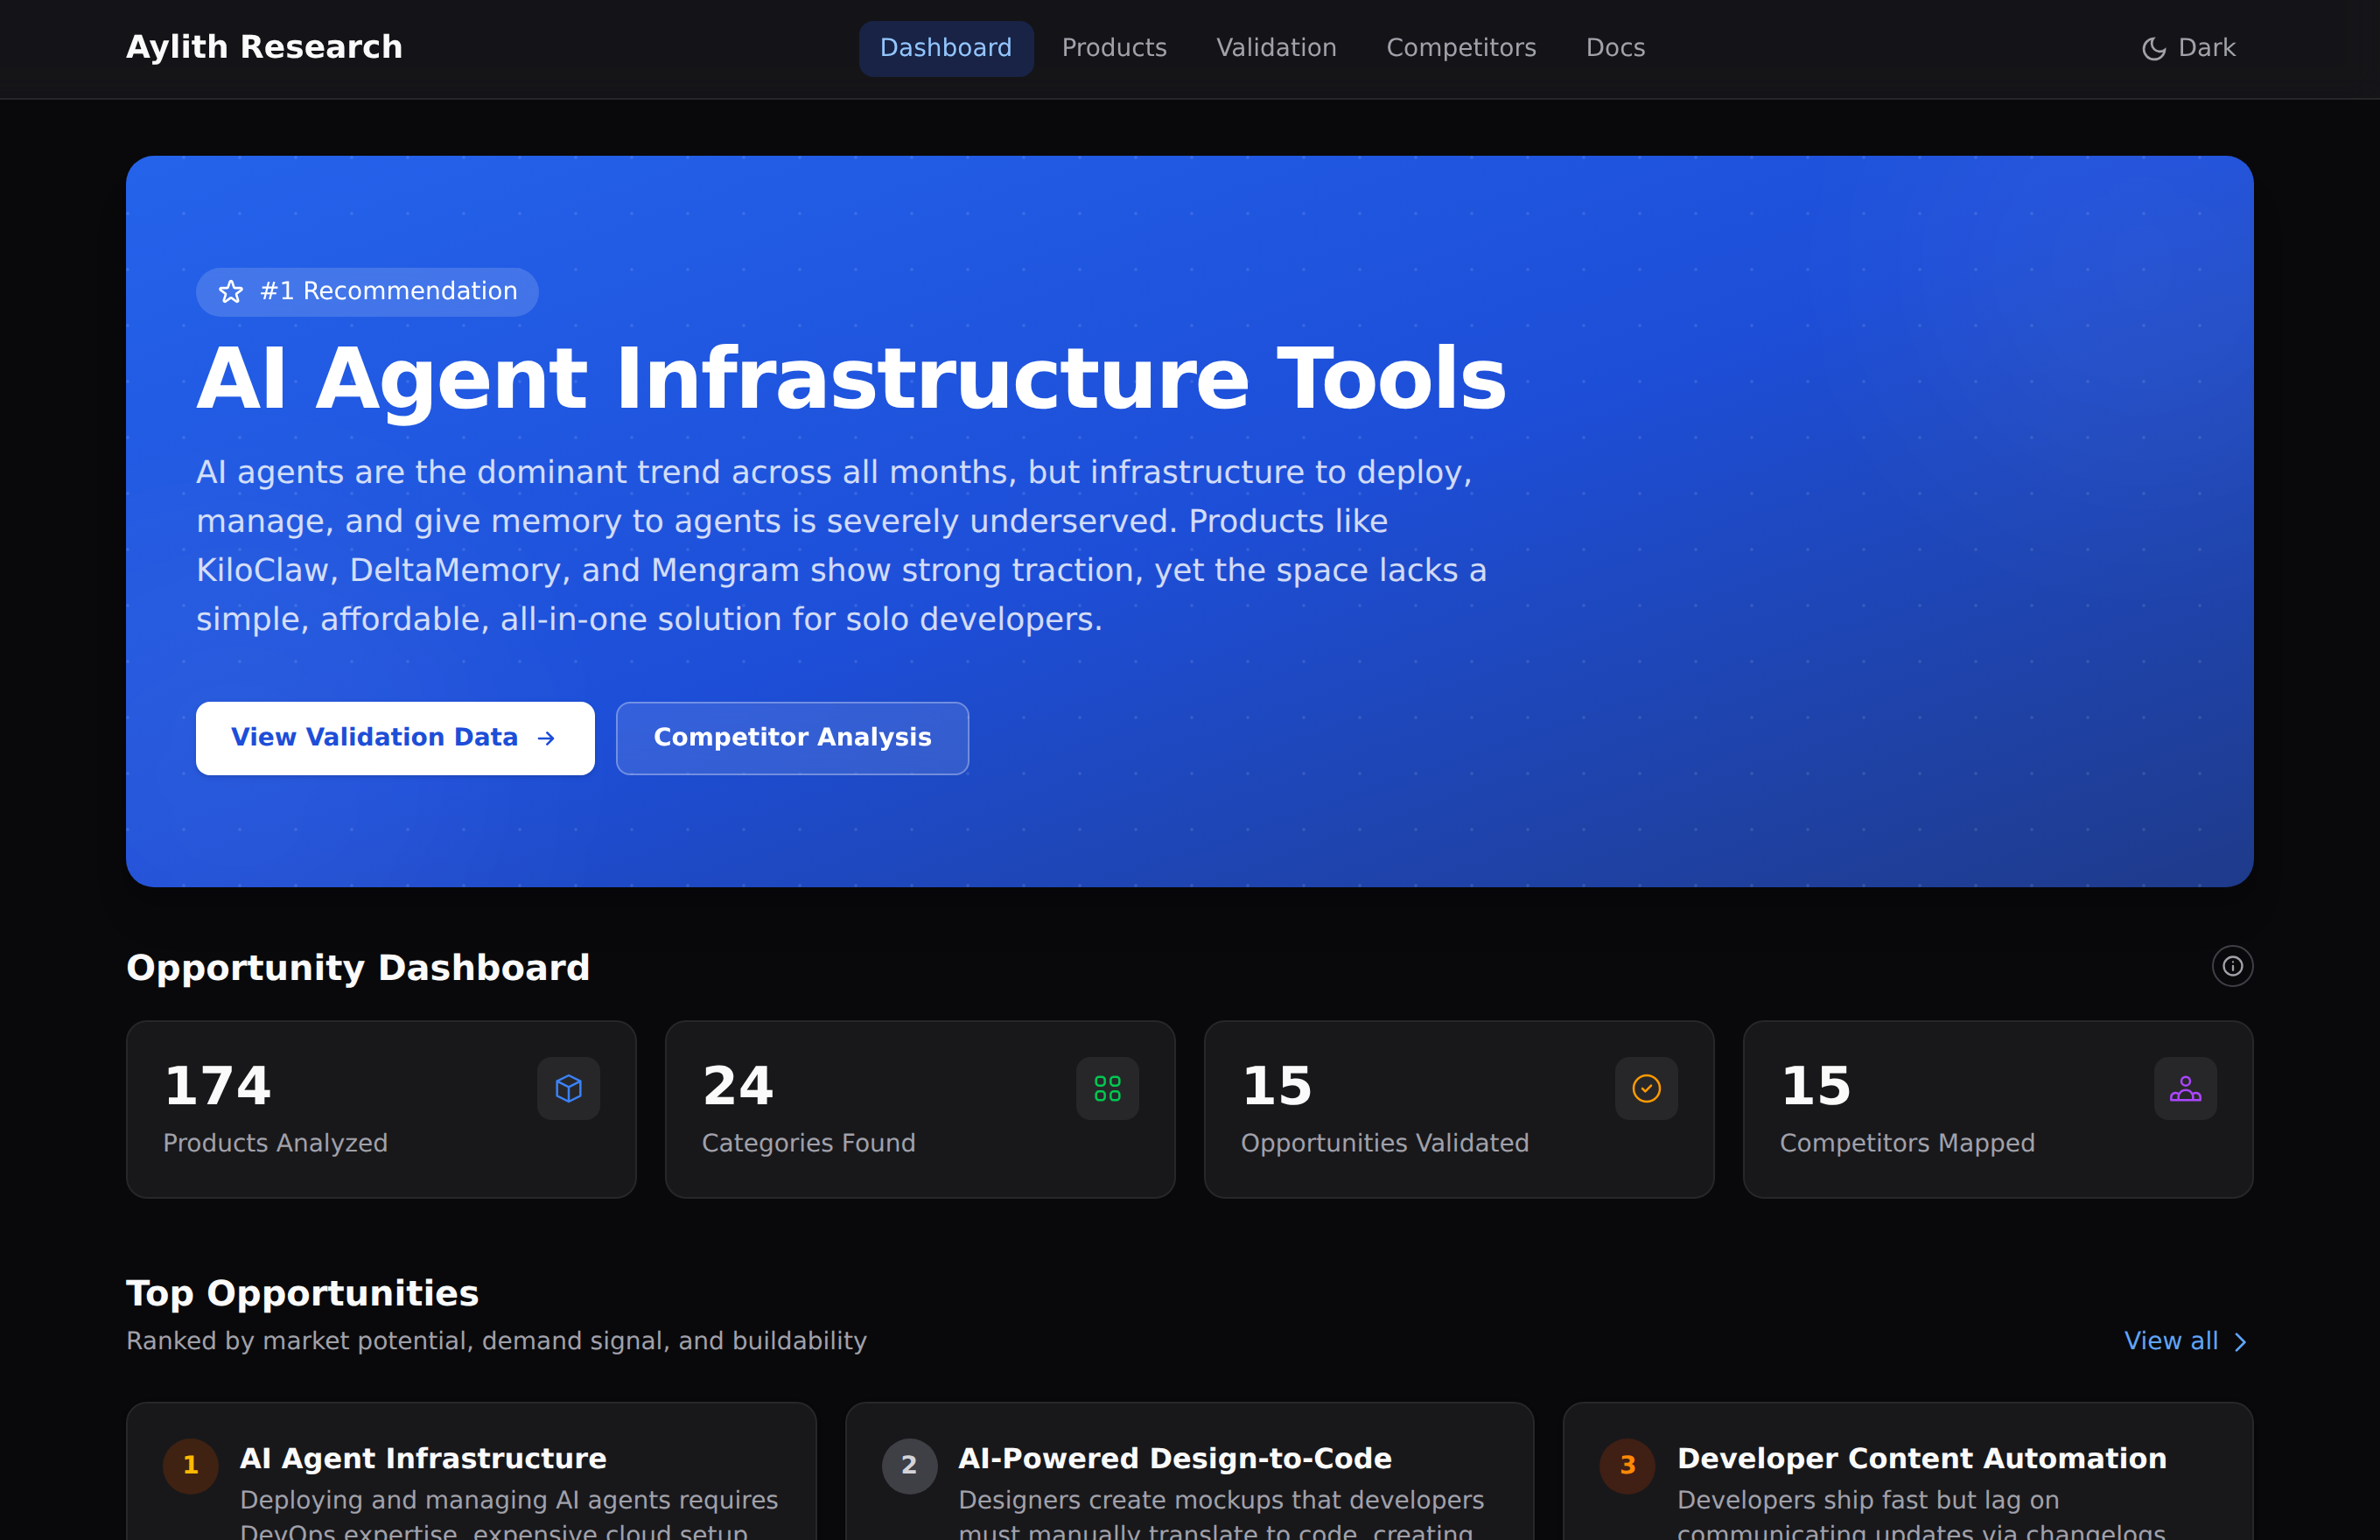The width and height of the screenshot is (2380, 1540).
Task: Click the Competitors Mapped label
Action: tap(1907, 1143)
